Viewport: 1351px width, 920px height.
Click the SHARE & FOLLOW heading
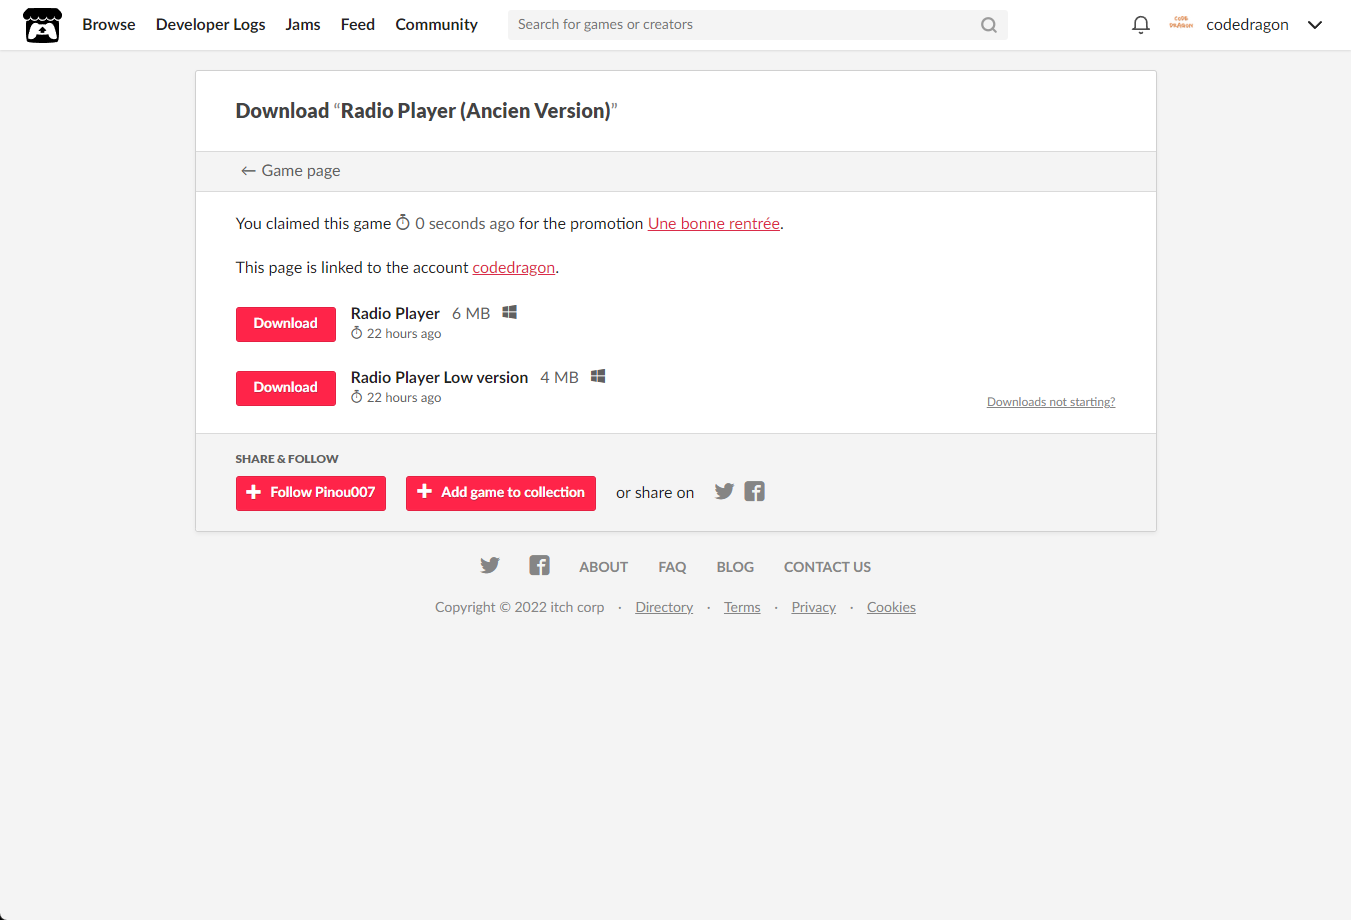point(287,459)
